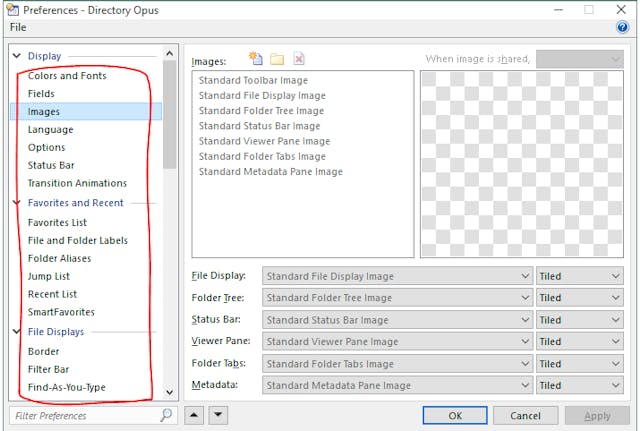Click the up arrow button beside the filter
640x431 pixels.
click(x=195, y=415)
